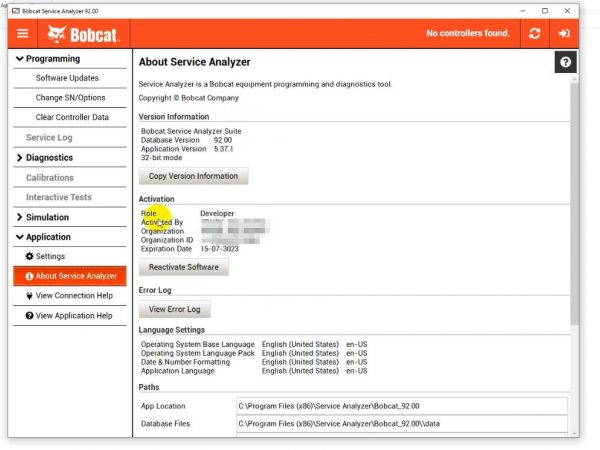Click the login arrow icon

tap(564, 33)
